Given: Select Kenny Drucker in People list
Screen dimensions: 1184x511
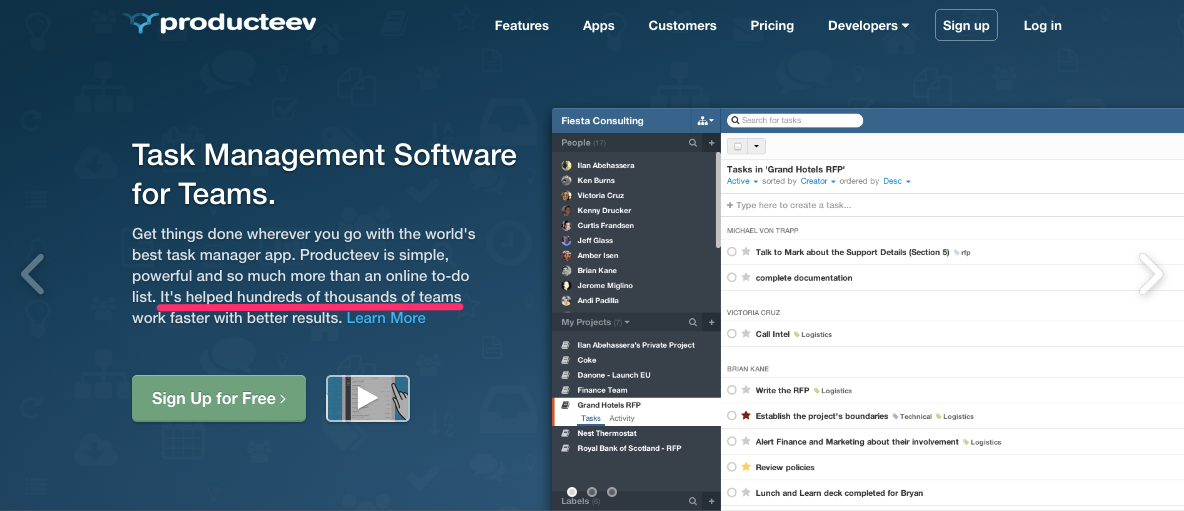Looking at the screenshot, I should tap(603, 211).
